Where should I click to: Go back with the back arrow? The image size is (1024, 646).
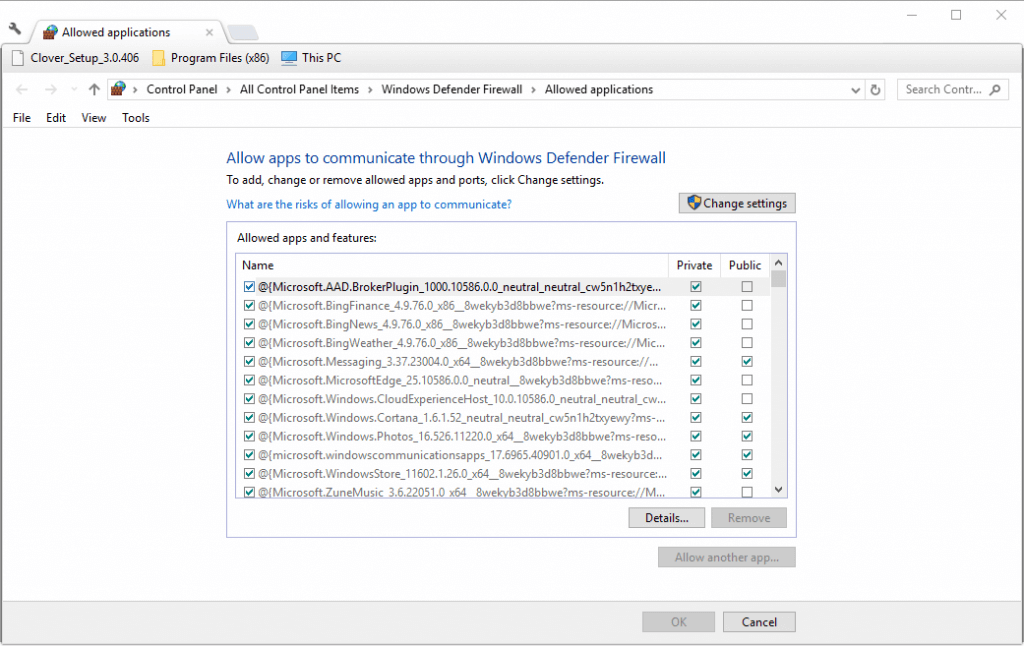click(22, 89)
